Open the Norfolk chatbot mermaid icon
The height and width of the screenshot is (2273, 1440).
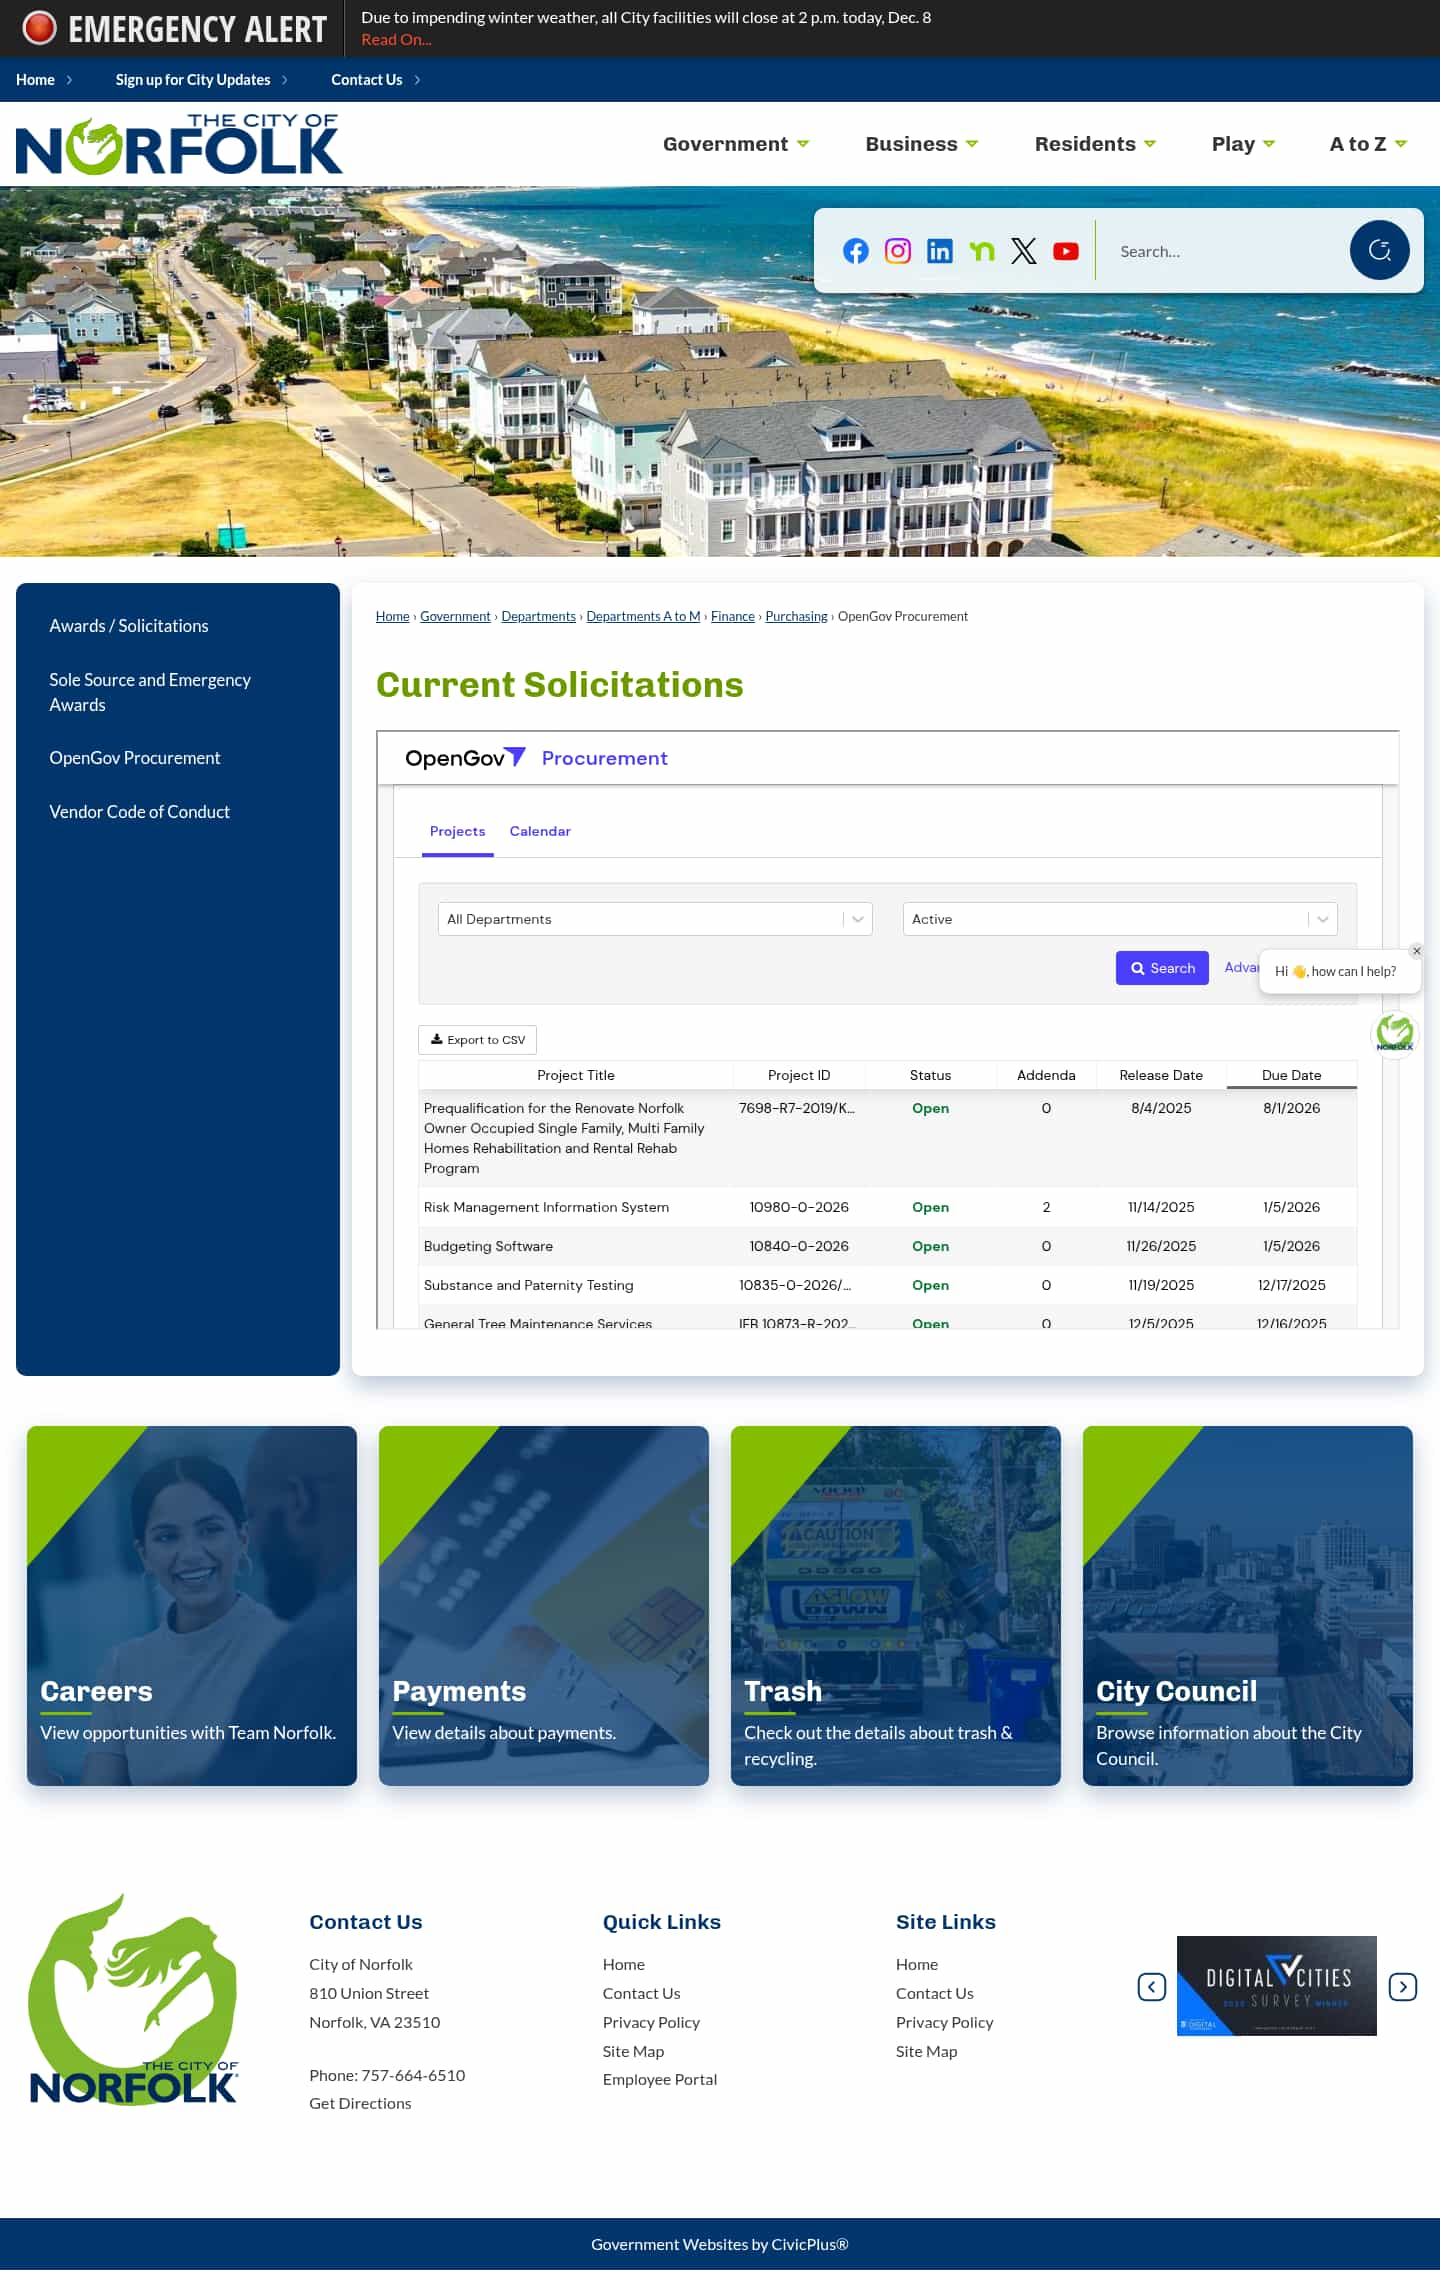(x=1395, y=1033)
